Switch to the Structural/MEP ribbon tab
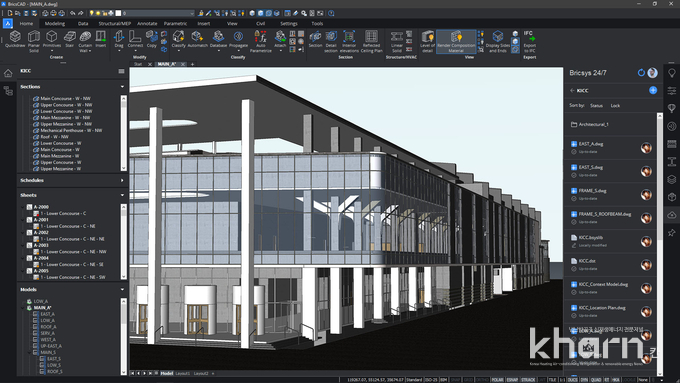Image resolution: width=680 pixels, height=383 pixels. pos(114,23)
